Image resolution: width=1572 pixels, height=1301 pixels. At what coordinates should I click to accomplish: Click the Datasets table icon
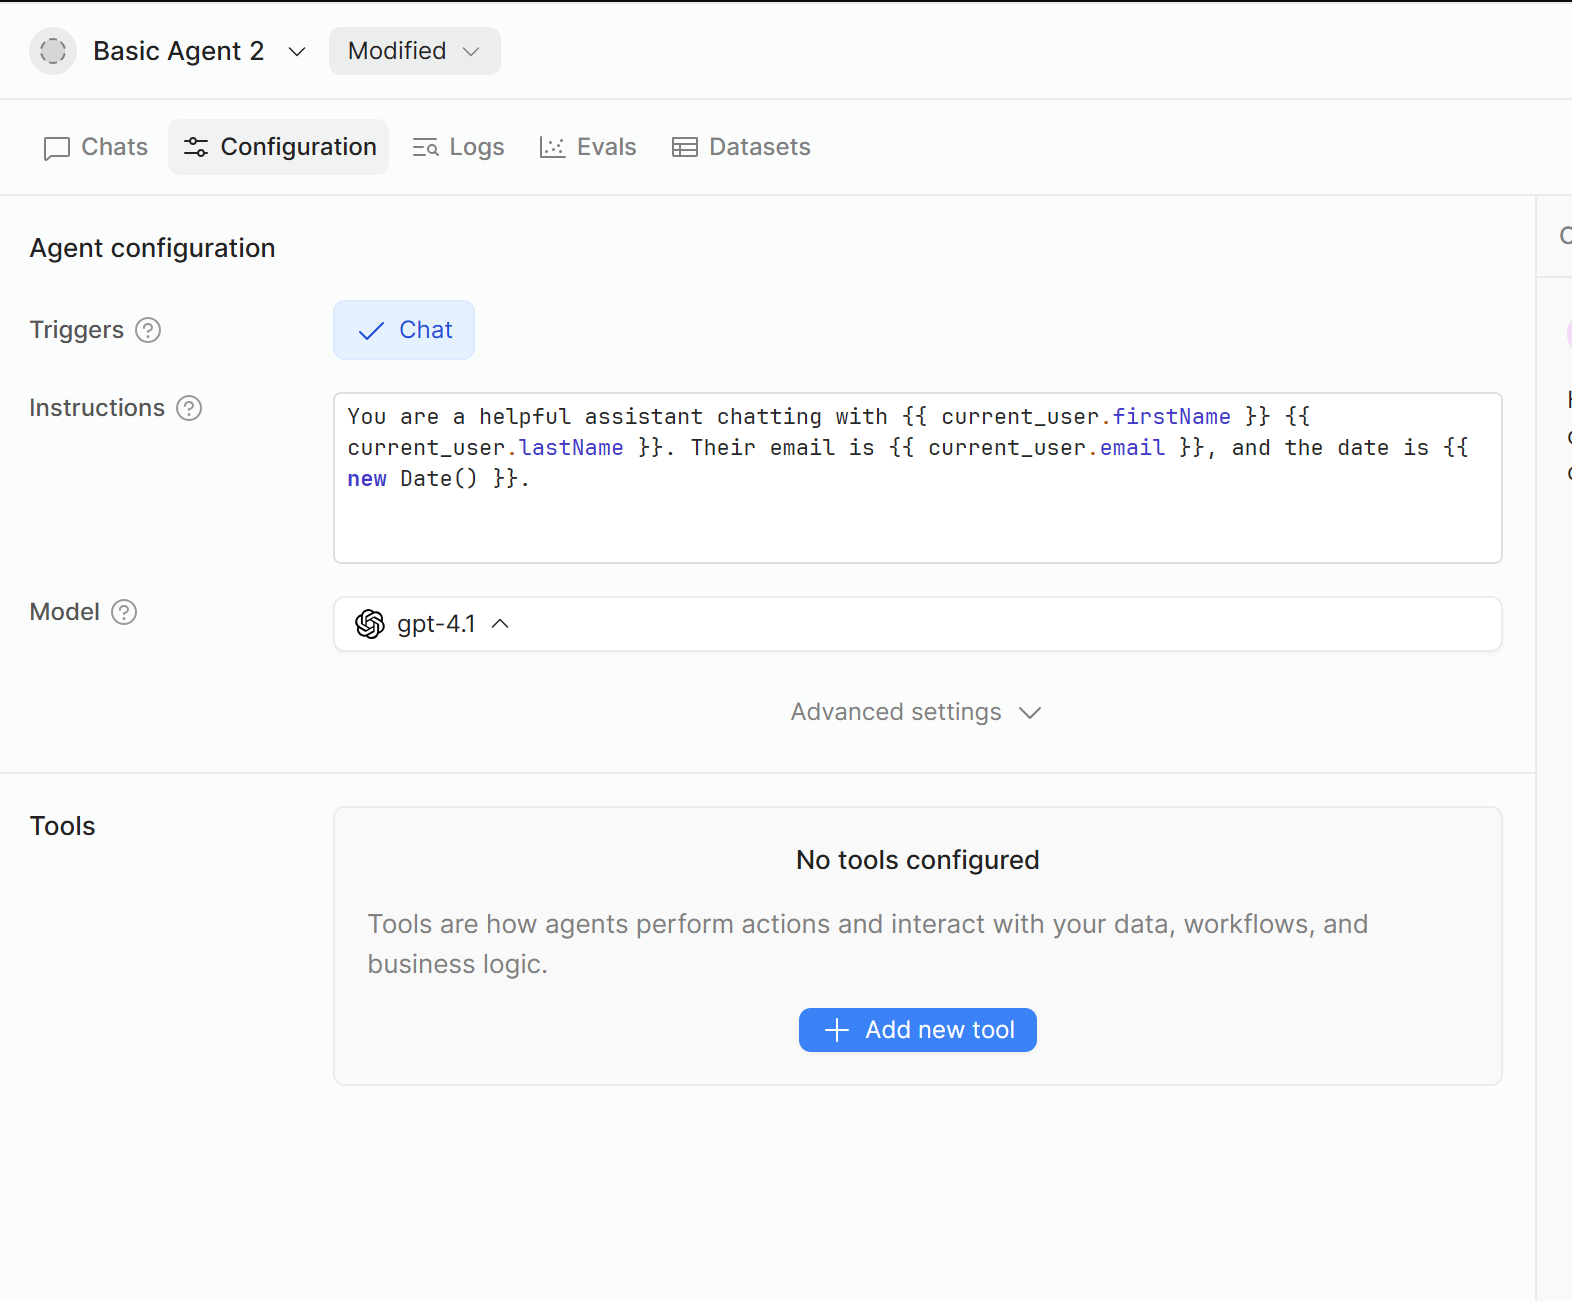click(x=685, y=148)
